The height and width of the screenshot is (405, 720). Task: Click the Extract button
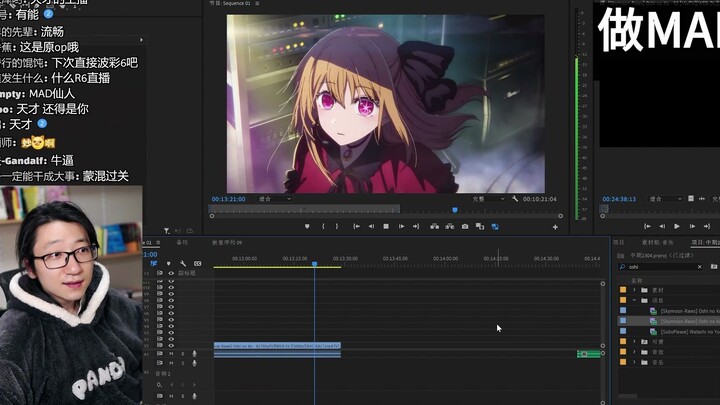point(450,226)
